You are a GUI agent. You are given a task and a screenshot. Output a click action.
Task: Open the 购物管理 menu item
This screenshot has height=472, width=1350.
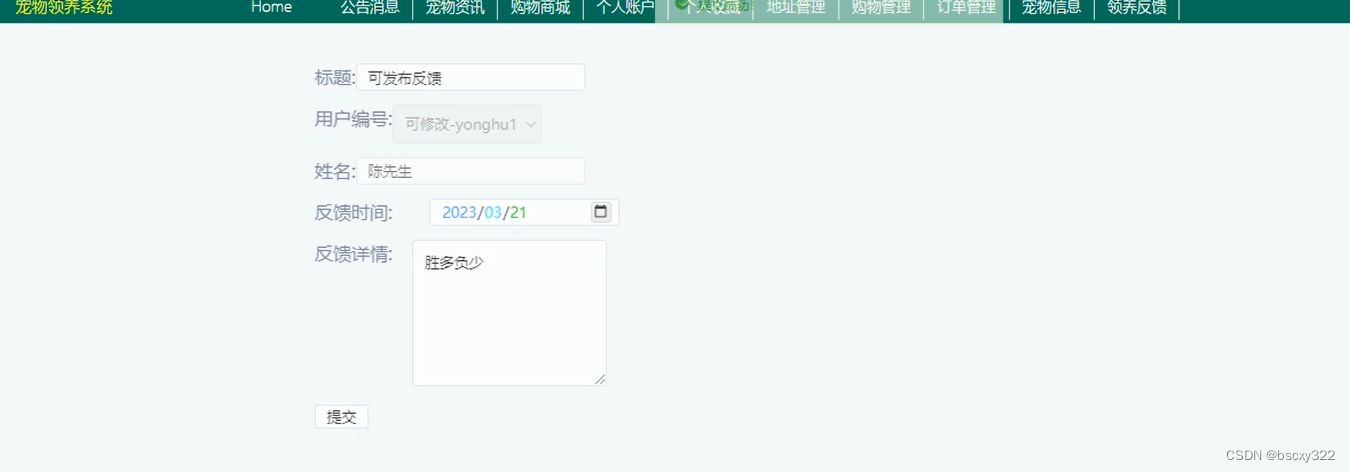[x=881, y=8]
